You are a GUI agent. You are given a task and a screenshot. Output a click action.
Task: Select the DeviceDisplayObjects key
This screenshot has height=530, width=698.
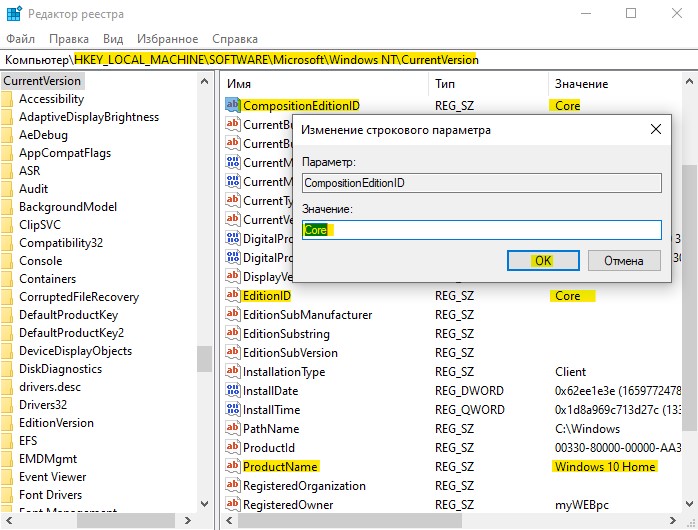pos(76,351)
